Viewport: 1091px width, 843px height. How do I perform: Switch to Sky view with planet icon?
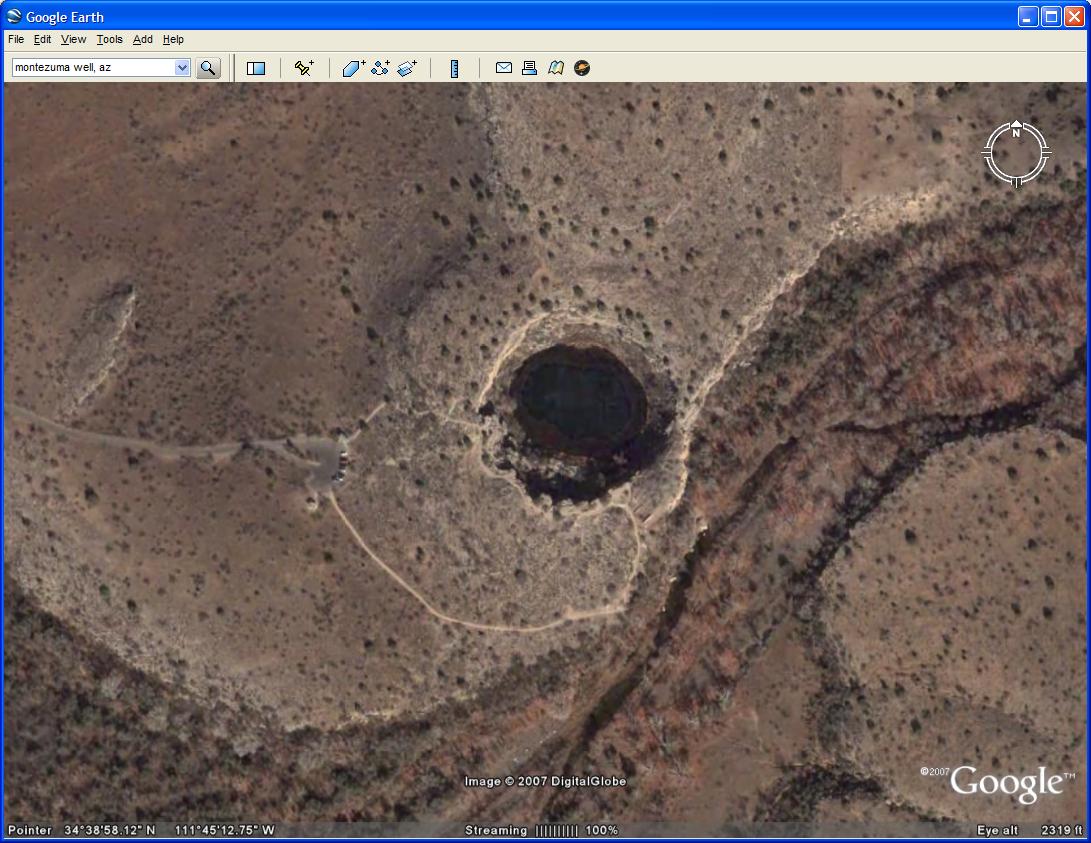[x=582, y=68]
